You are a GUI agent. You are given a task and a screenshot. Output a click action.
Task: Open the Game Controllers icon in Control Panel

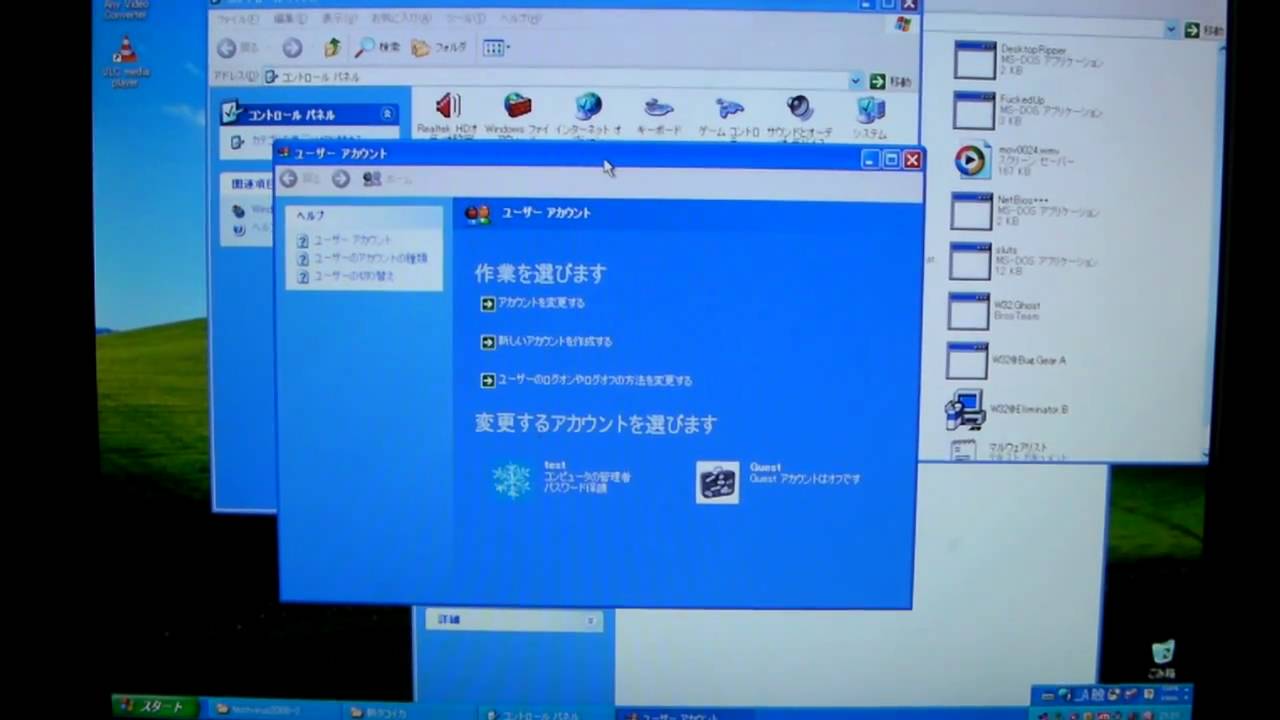730,107
